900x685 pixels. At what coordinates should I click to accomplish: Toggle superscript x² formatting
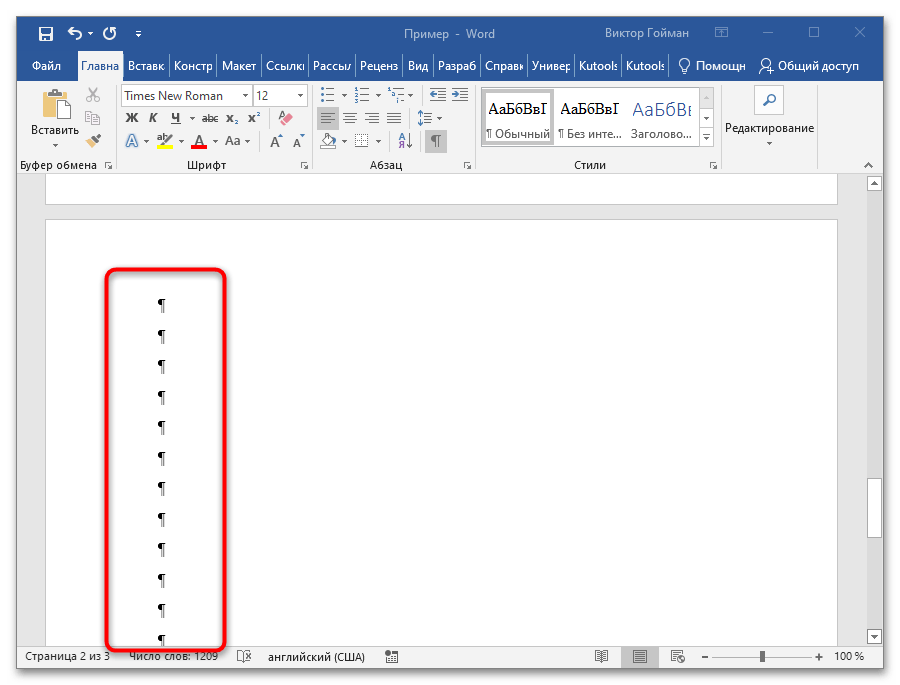pyautogui.click(x=254, y=118)
